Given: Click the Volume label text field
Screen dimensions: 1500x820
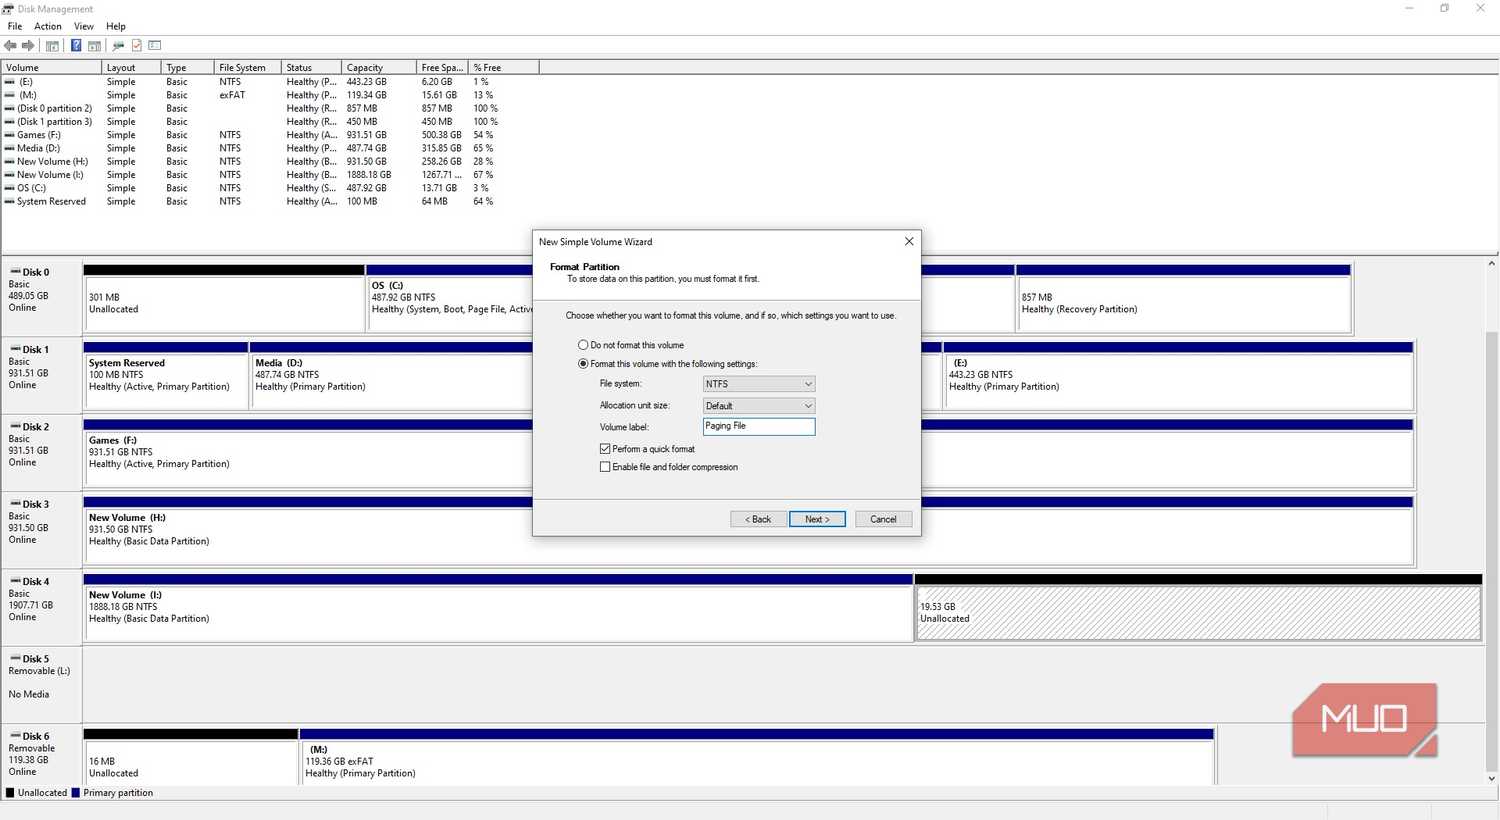Looking at the screenshot, I should (x=759, y=426).
